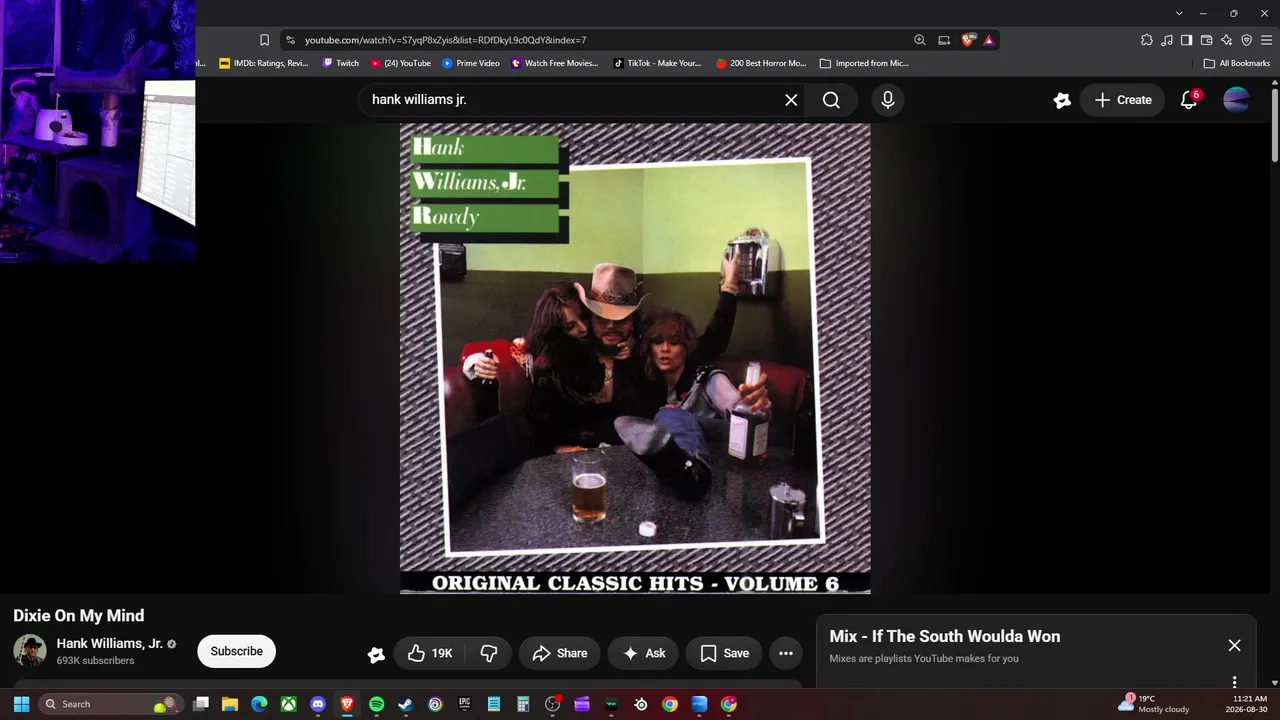The image size is (1280, 720).
Task: Click the YouTube Create button
Action: [x=1123, y=100]
